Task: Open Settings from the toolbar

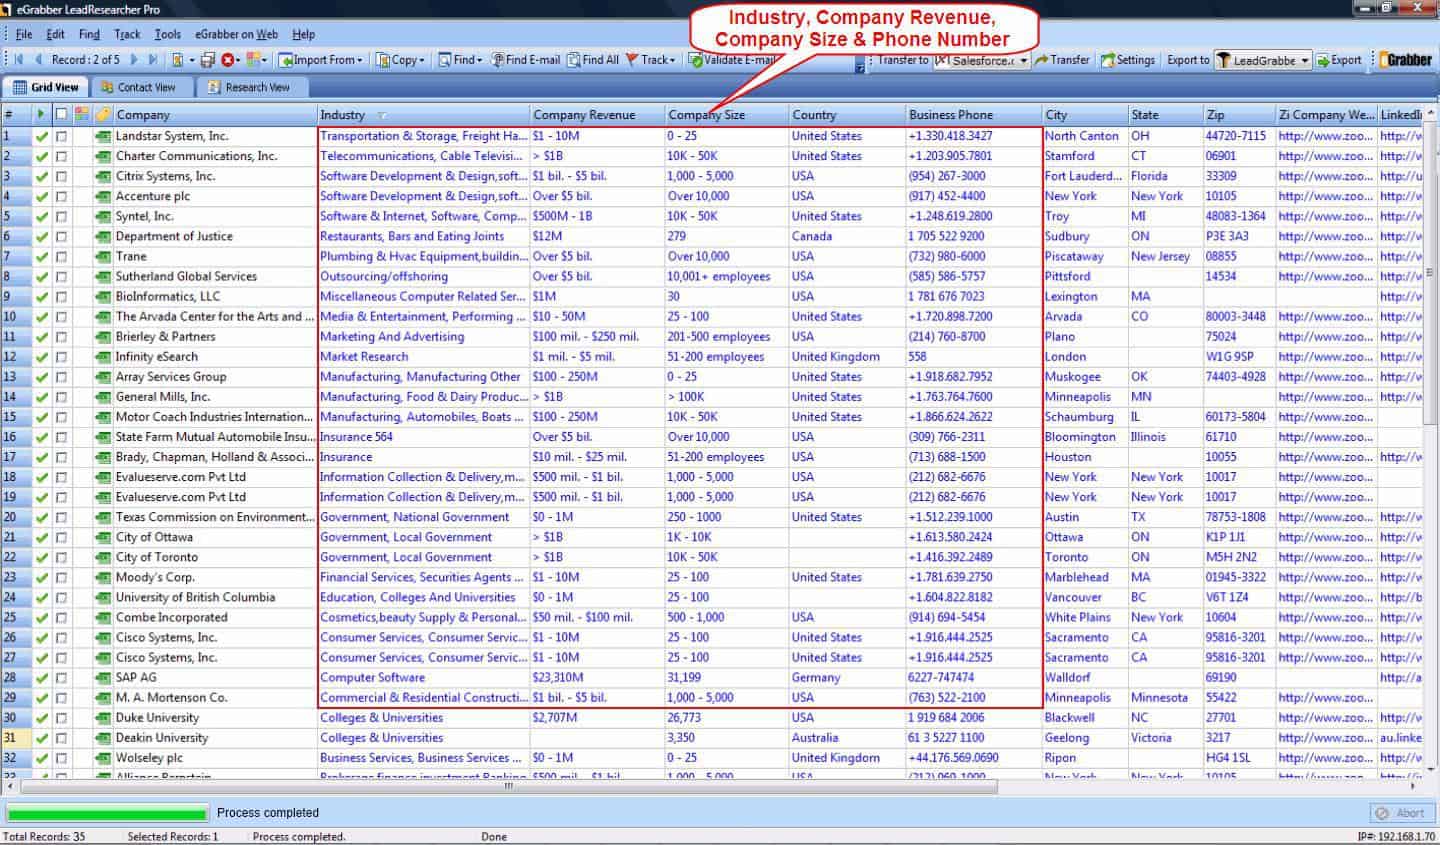Action: pyautogui.click(x=1128, y=60)
